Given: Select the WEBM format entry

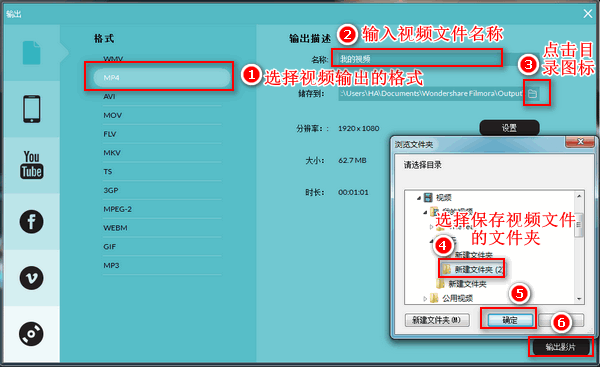Looking at the screenshot, I should tap(161, 228).
